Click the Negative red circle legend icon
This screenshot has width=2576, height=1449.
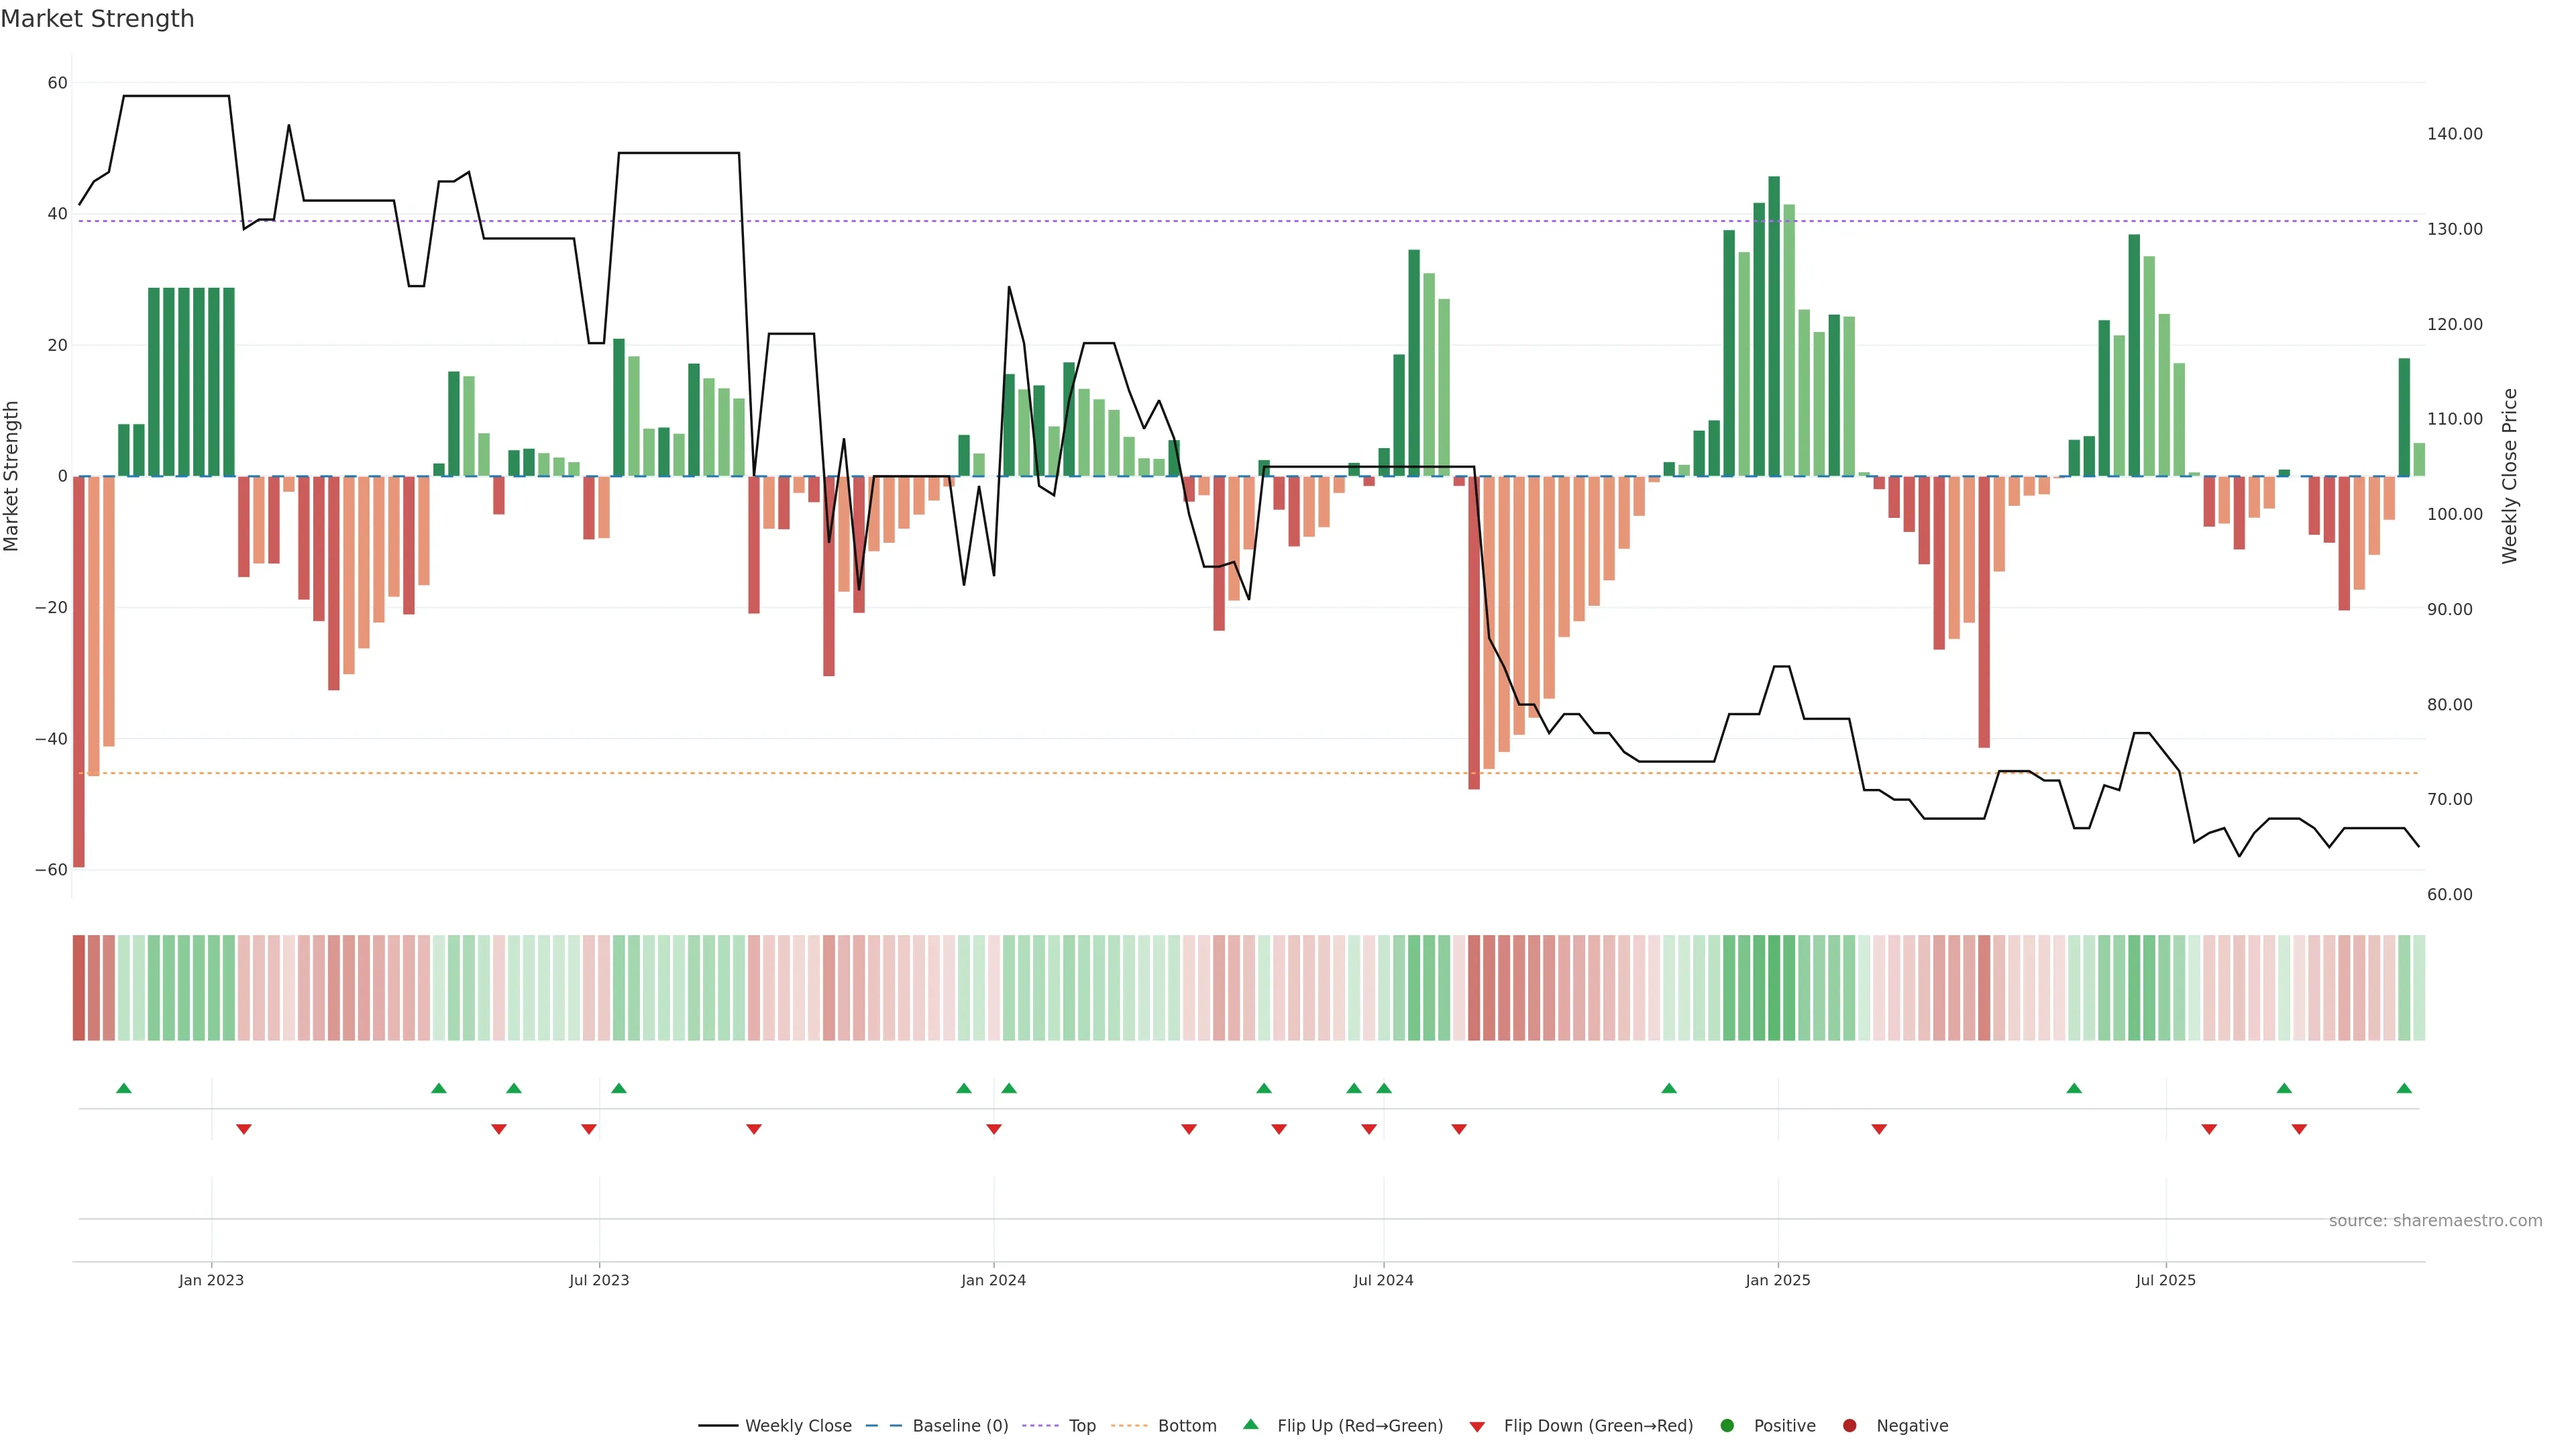[1849, 1426]
